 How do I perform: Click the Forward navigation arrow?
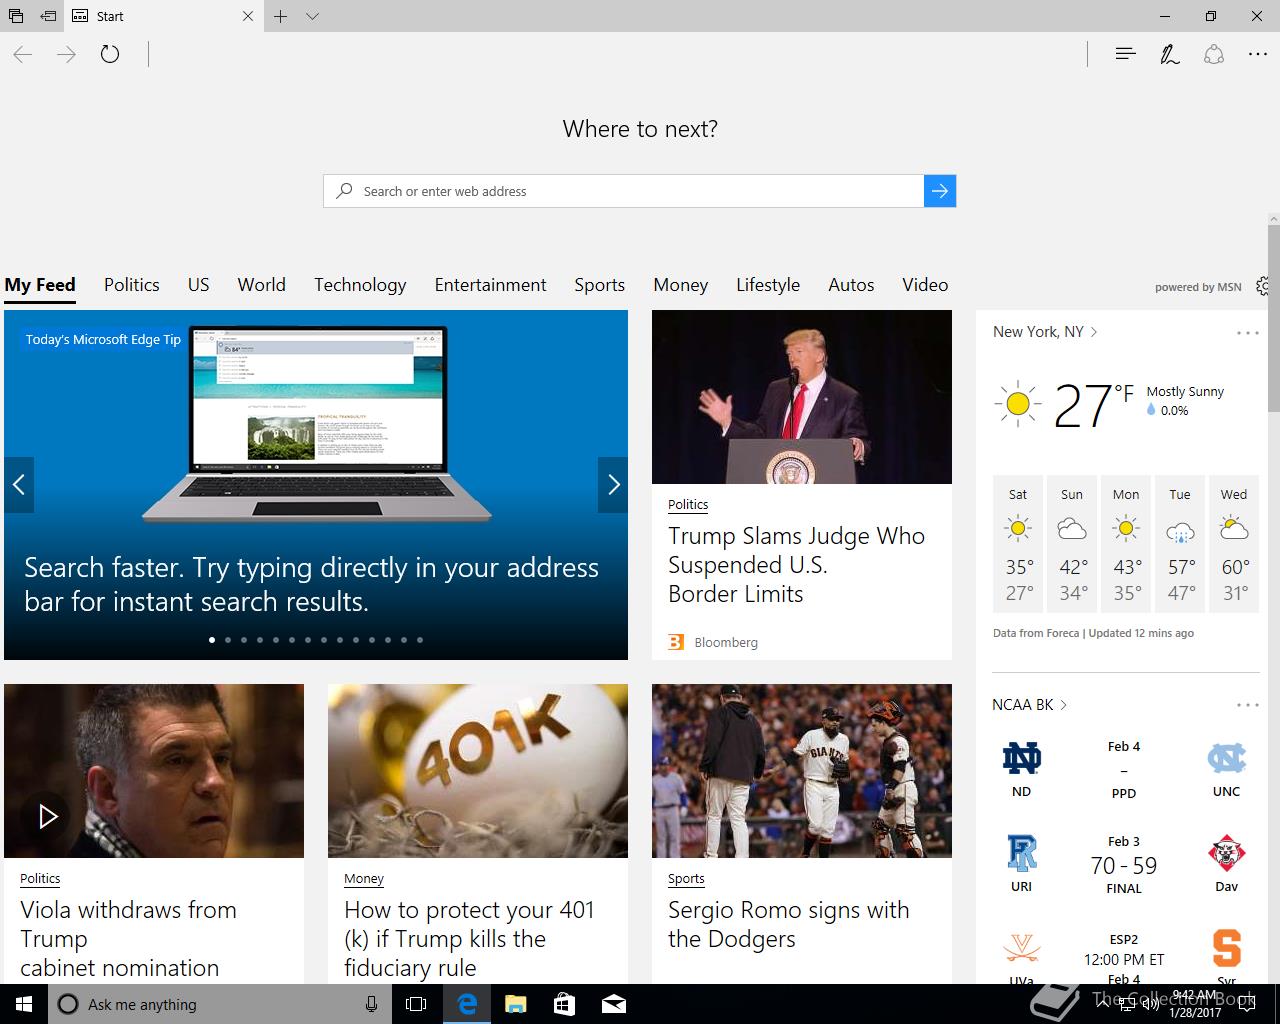click(67, 54)
